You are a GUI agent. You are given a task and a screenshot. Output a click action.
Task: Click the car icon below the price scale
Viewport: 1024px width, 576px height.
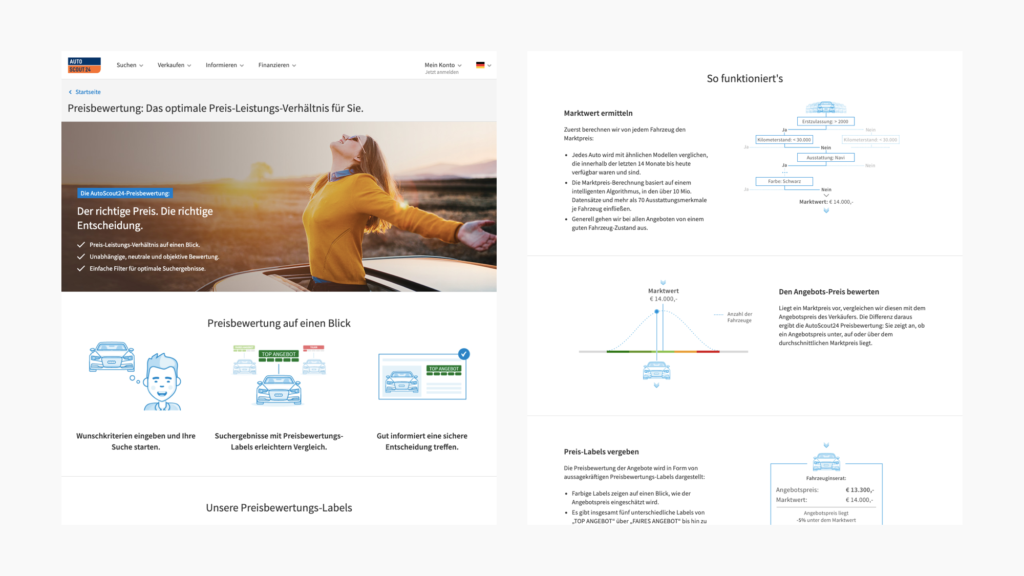(x=656, y=372)
